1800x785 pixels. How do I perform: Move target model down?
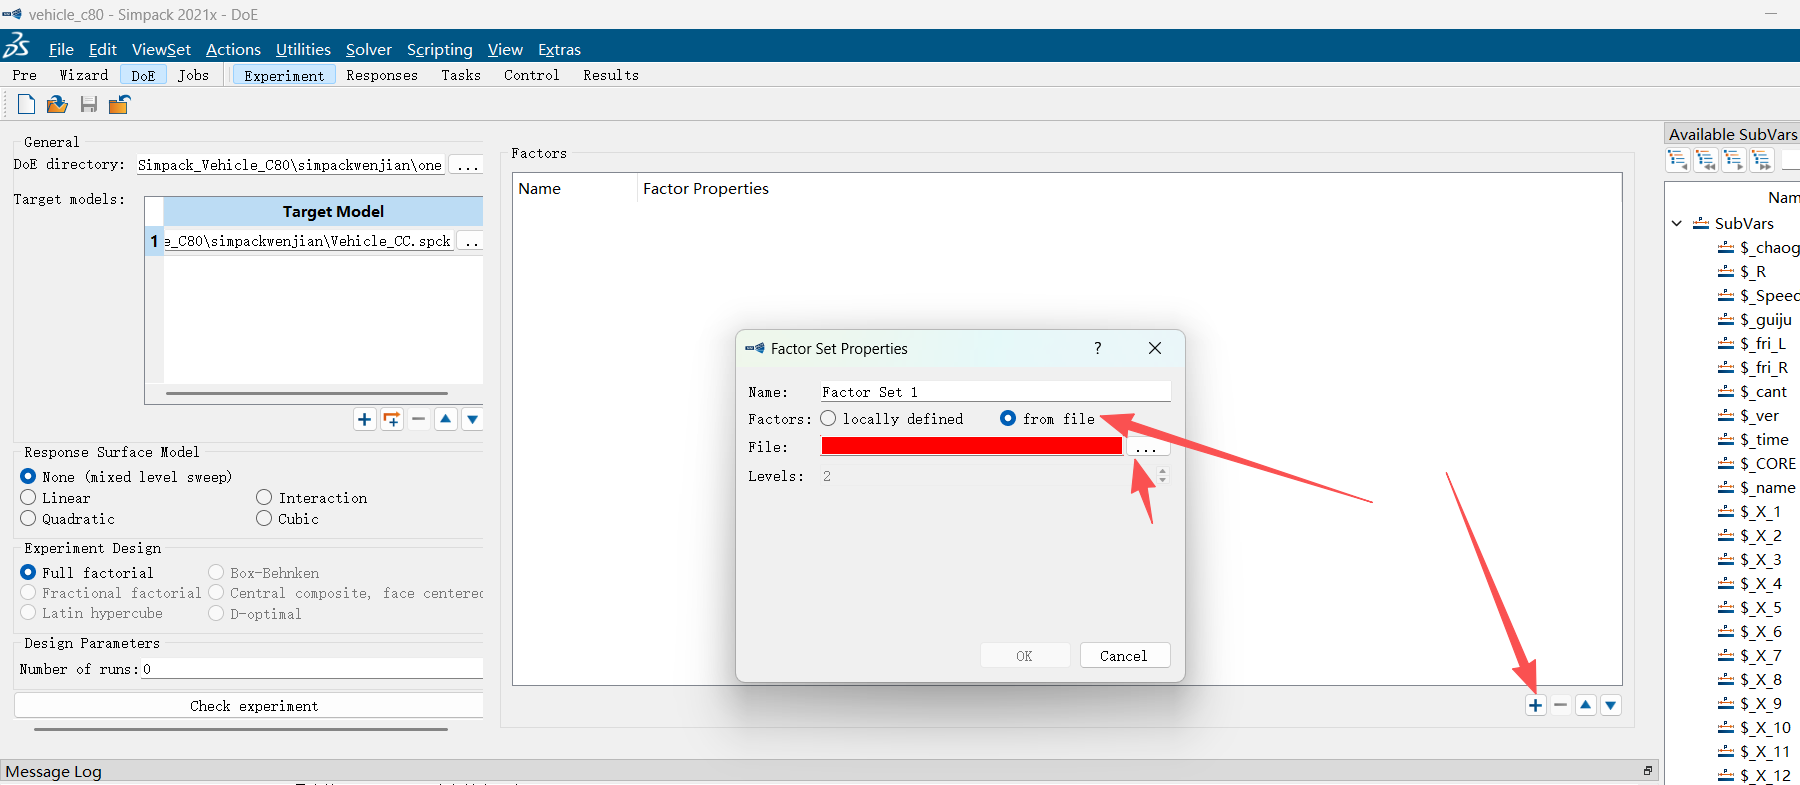pyautogui.click(x=473, y=420)
